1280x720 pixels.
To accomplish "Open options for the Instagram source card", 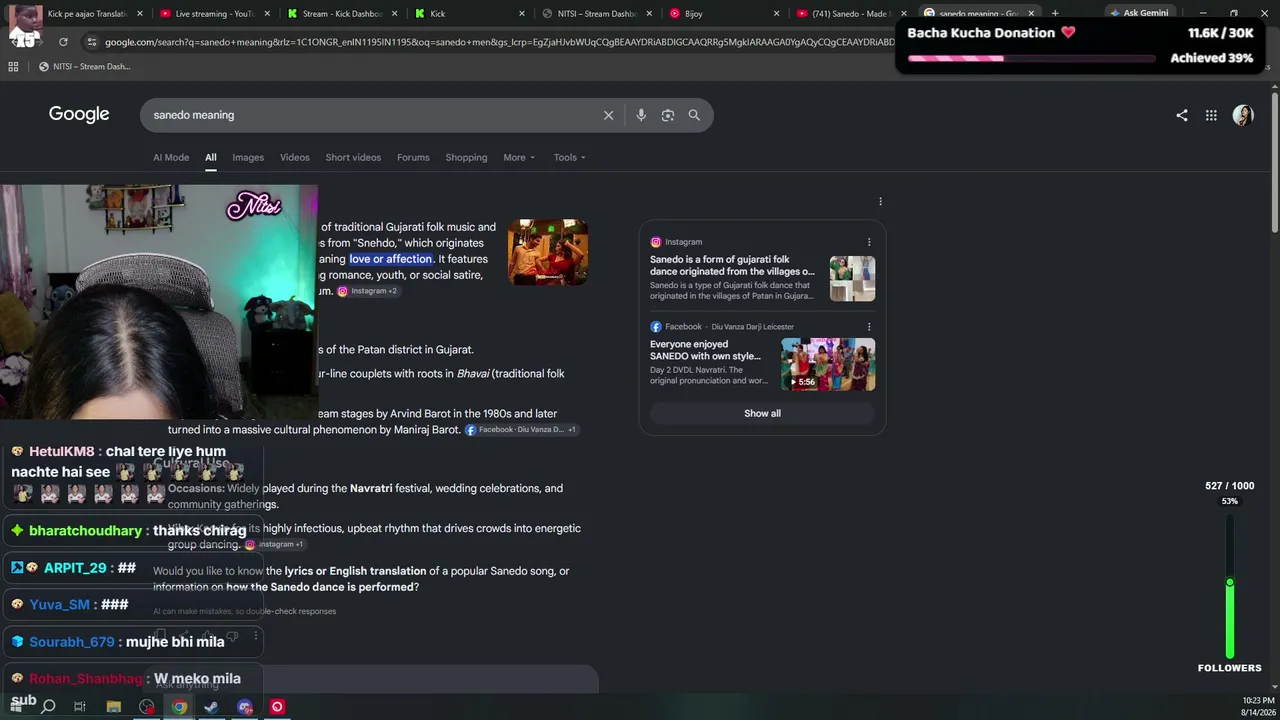I will click(869, 242).
